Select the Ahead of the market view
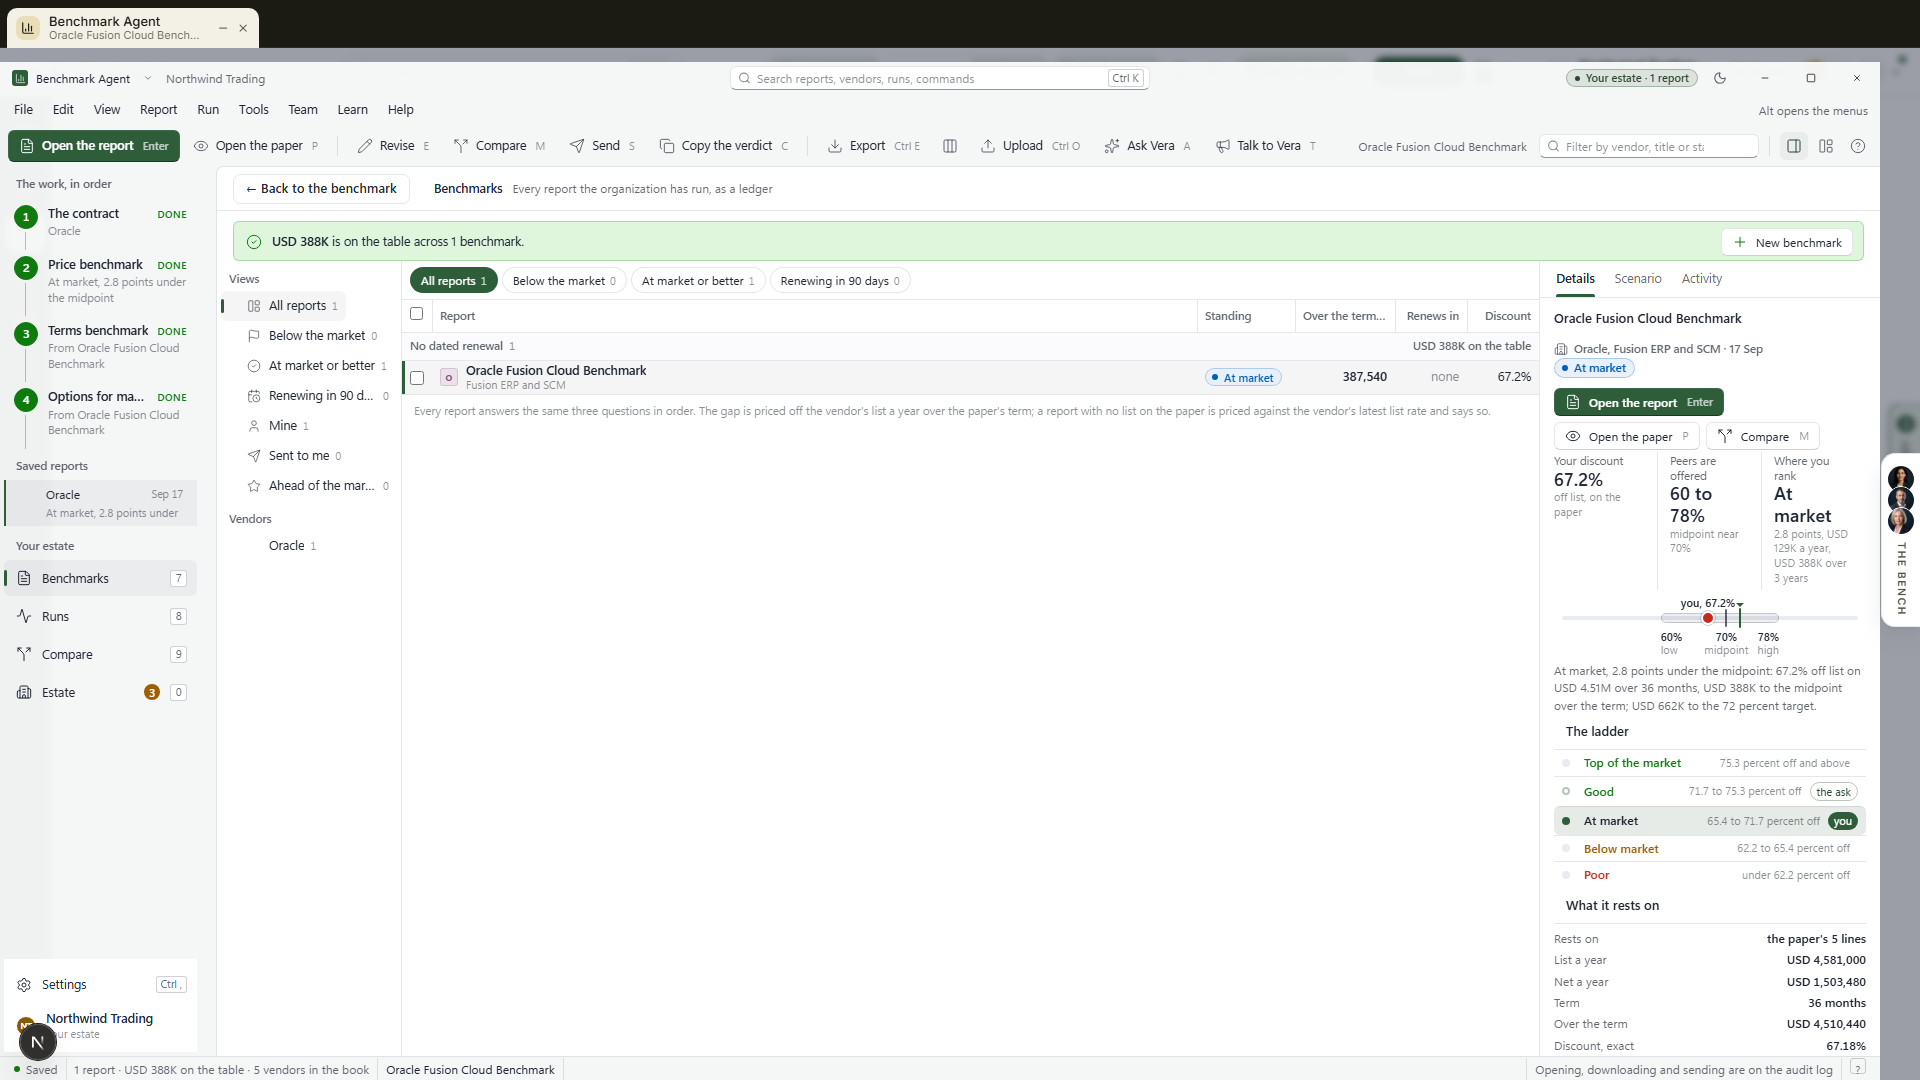 coord(311,486)
